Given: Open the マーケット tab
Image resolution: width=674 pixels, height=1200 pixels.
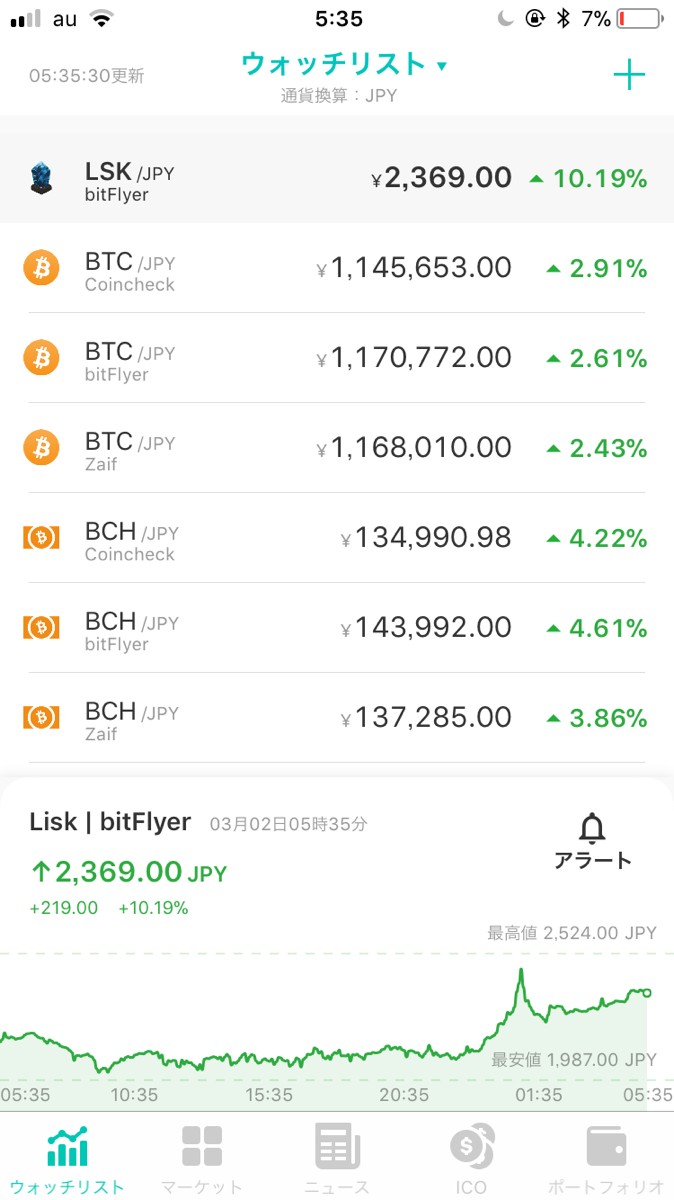Looking at the screenshot, I should (x=202, y=1147).
